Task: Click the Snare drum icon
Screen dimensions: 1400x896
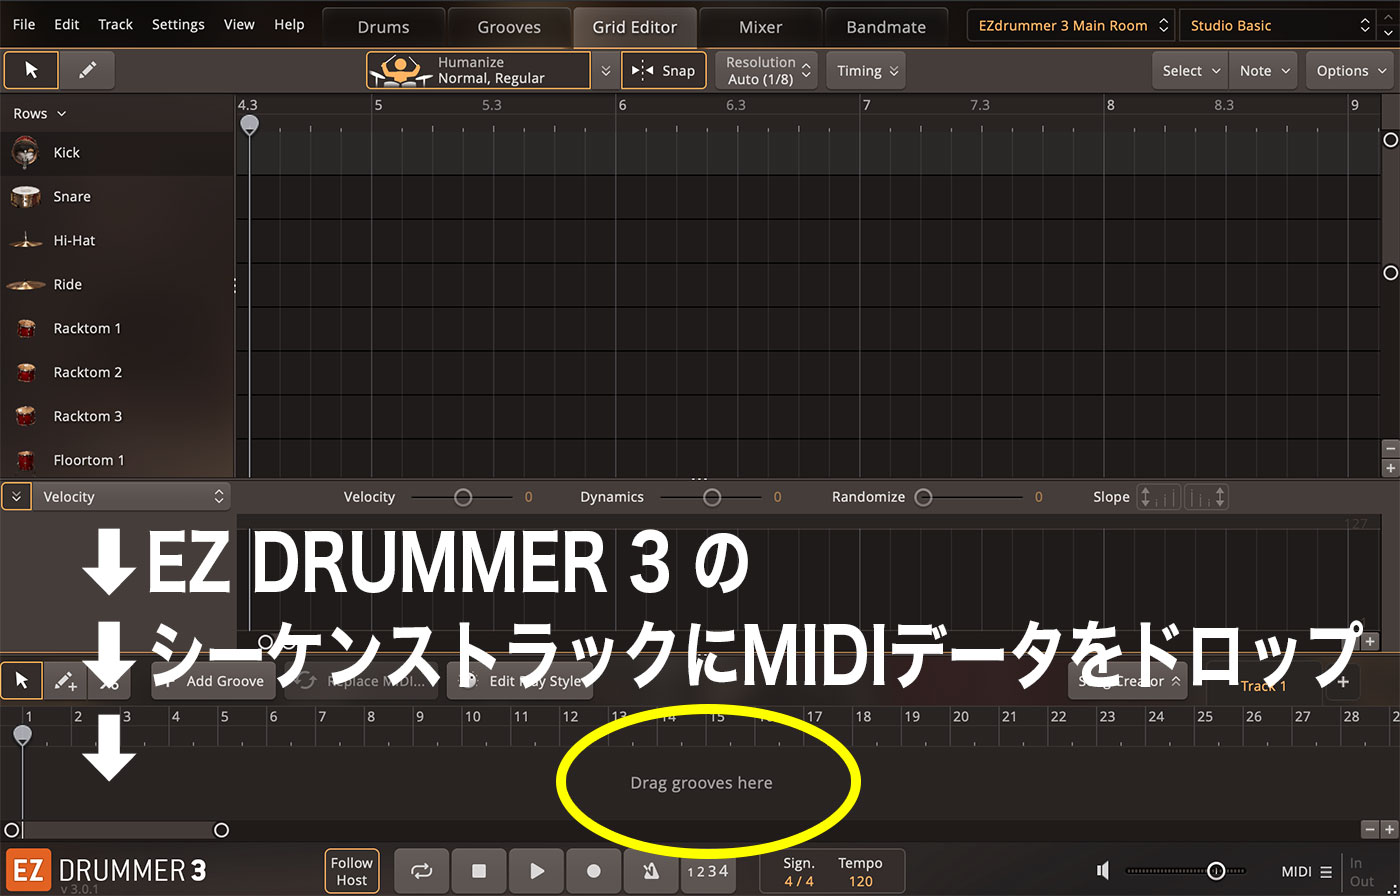Action: (25, 197)
